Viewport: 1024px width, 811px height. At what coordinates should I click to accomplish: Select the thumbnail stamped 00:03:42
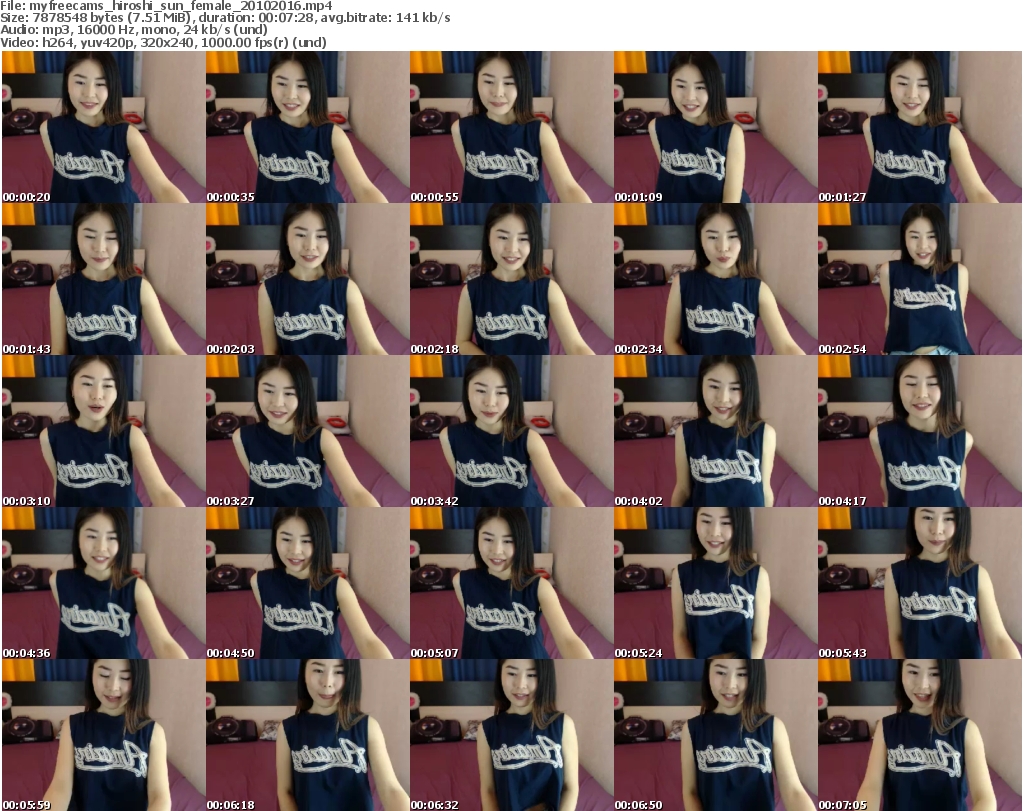coord(511,432)
